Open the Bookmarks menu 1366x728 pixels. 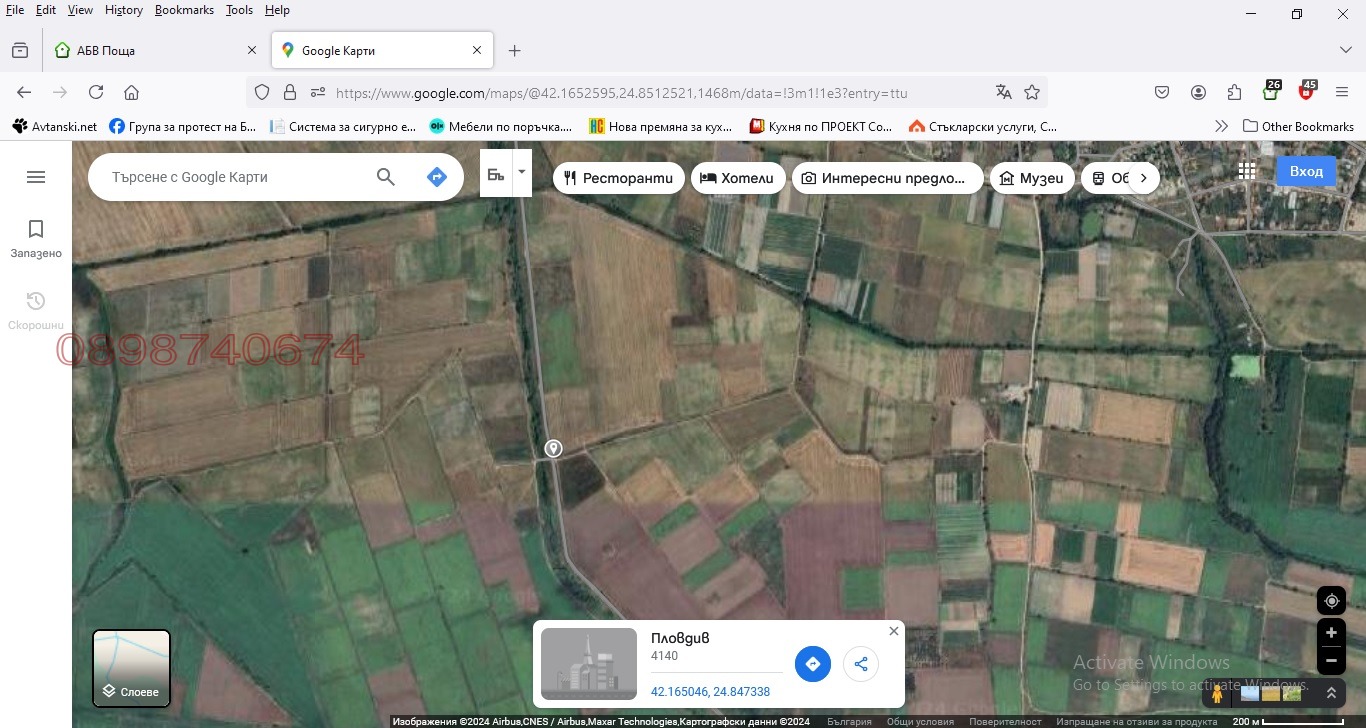[x=184, y=10]
